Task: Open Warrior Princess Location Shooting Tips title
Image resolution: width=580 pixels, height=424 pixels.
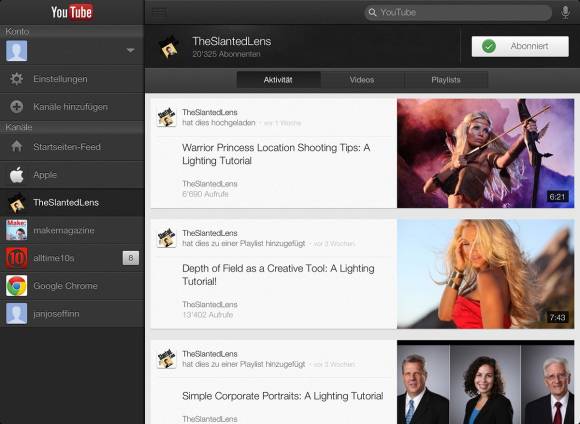Action: [276, 154]
